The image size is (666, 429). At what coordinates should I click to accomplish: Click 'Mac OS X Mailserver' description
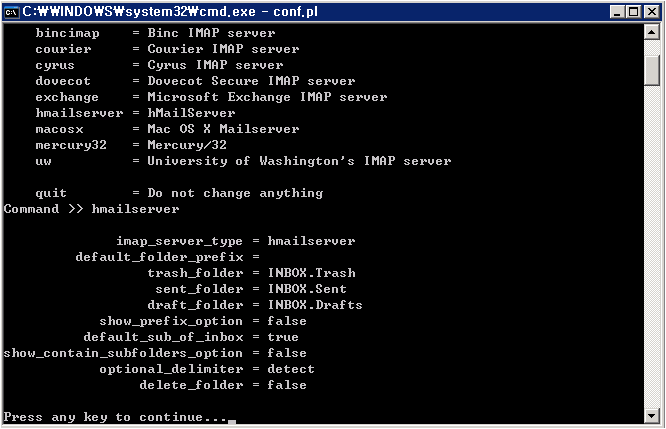pyautogui.click(x=223, y=129)
